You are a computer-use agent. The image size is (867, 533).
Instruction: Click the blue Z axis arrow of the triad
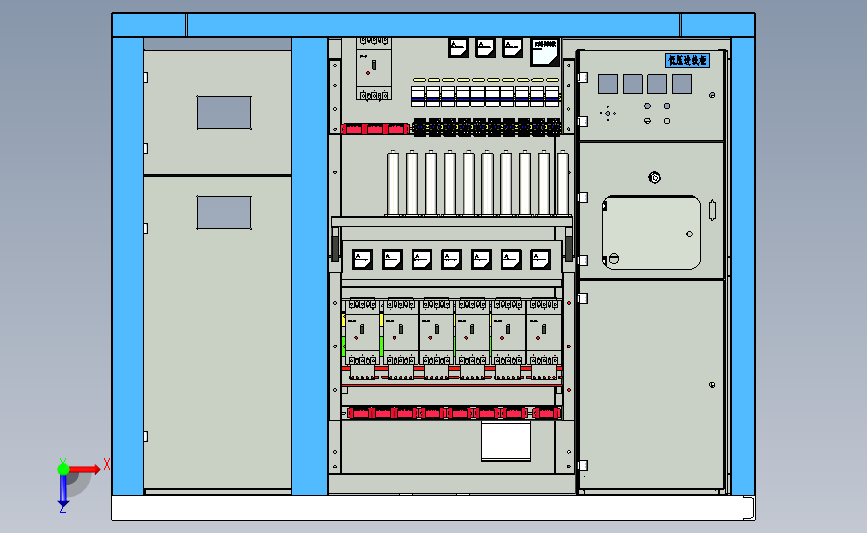coord(63,491)
